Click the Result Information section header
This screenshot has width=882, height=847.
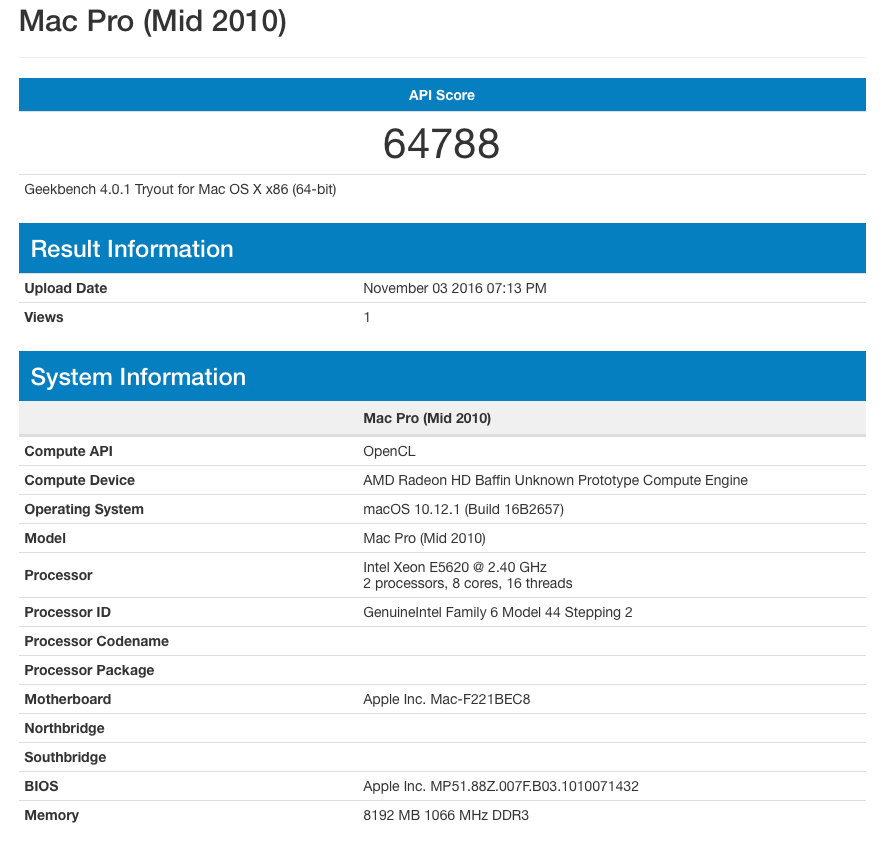[x=442, y=248]
